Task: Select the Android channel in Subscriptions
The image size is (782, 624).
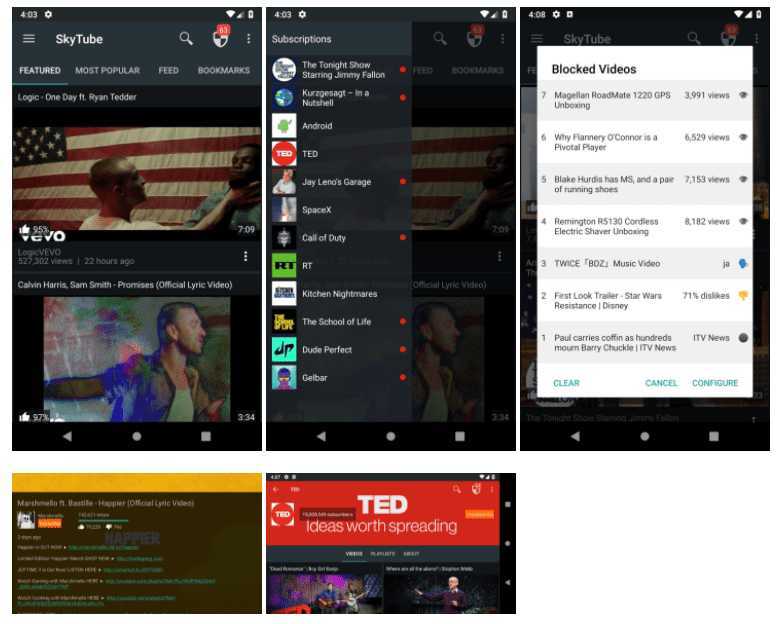Action: [339, 126]
